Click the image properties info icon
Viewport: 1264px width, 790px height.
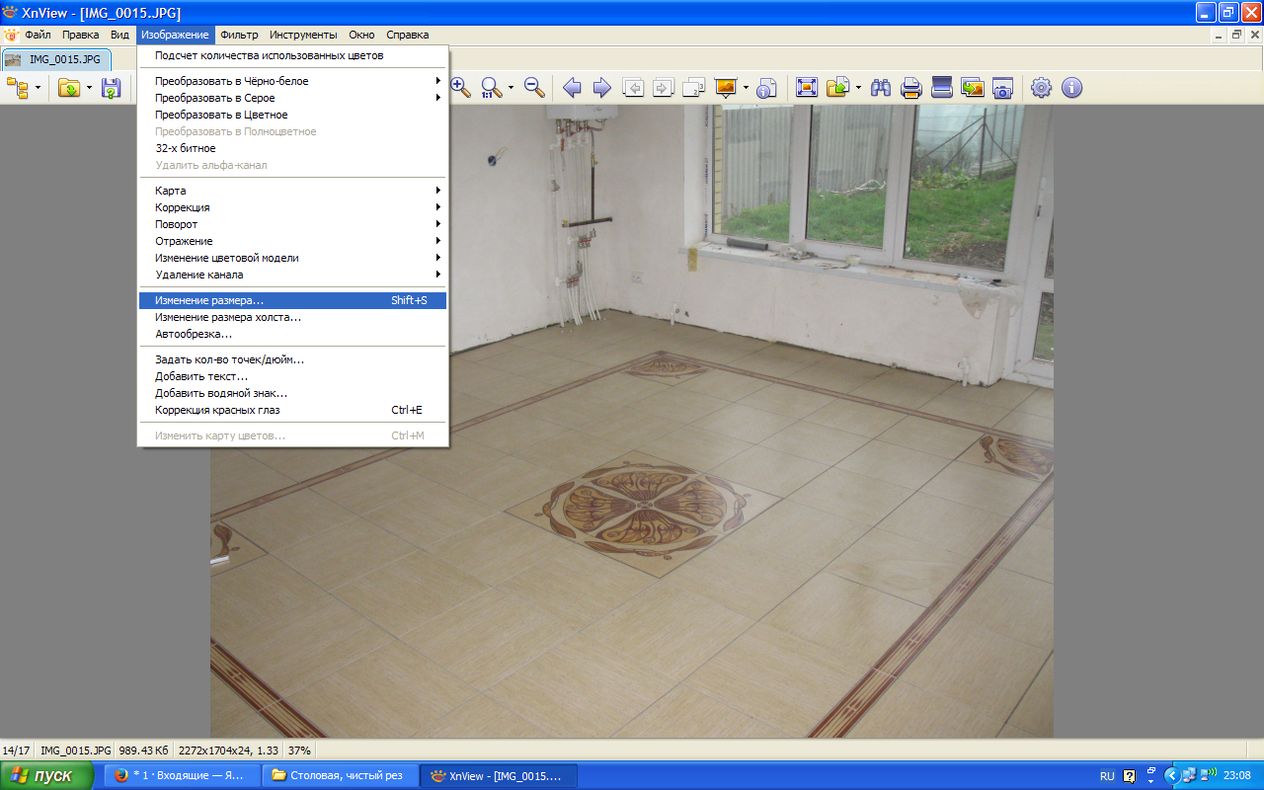coord(767,88)
